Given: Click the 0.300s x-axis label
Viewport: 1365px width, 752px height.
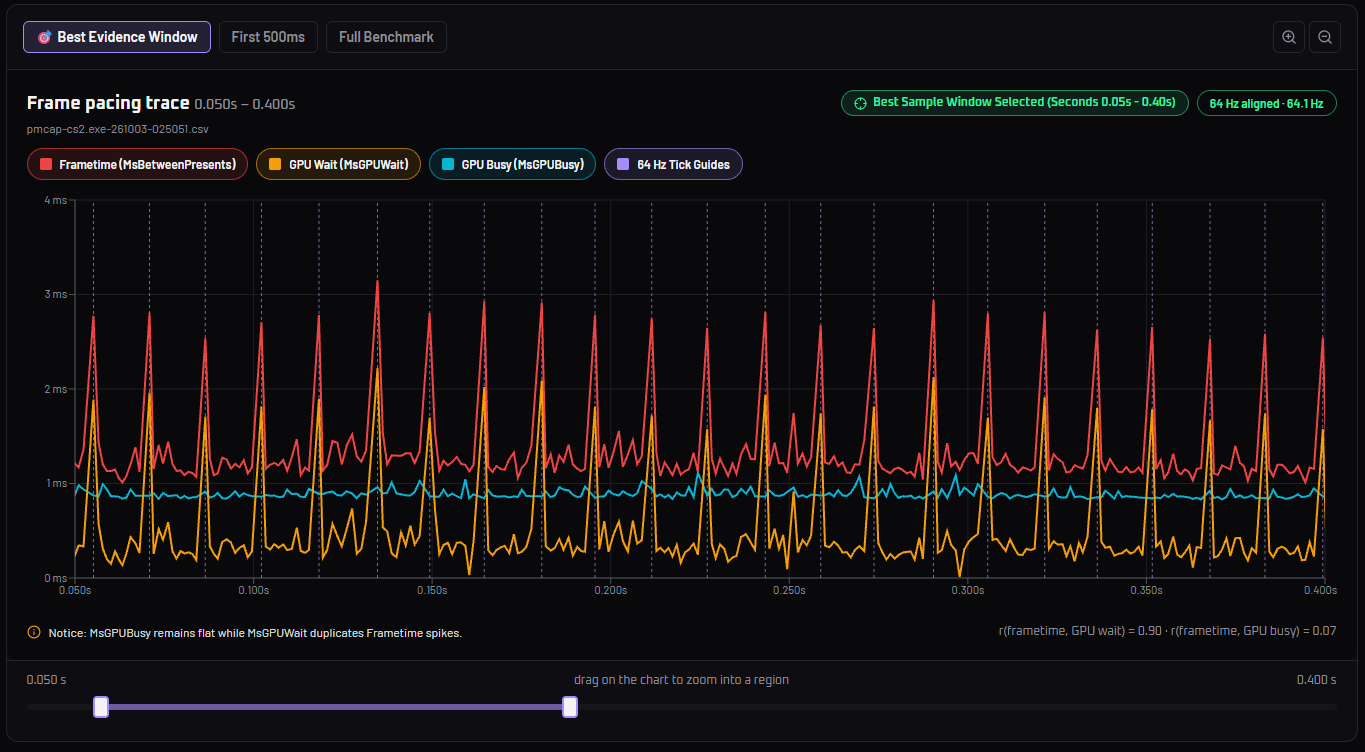Looking at the screenshot, I should pyautogui.click(x=967, y=590).
